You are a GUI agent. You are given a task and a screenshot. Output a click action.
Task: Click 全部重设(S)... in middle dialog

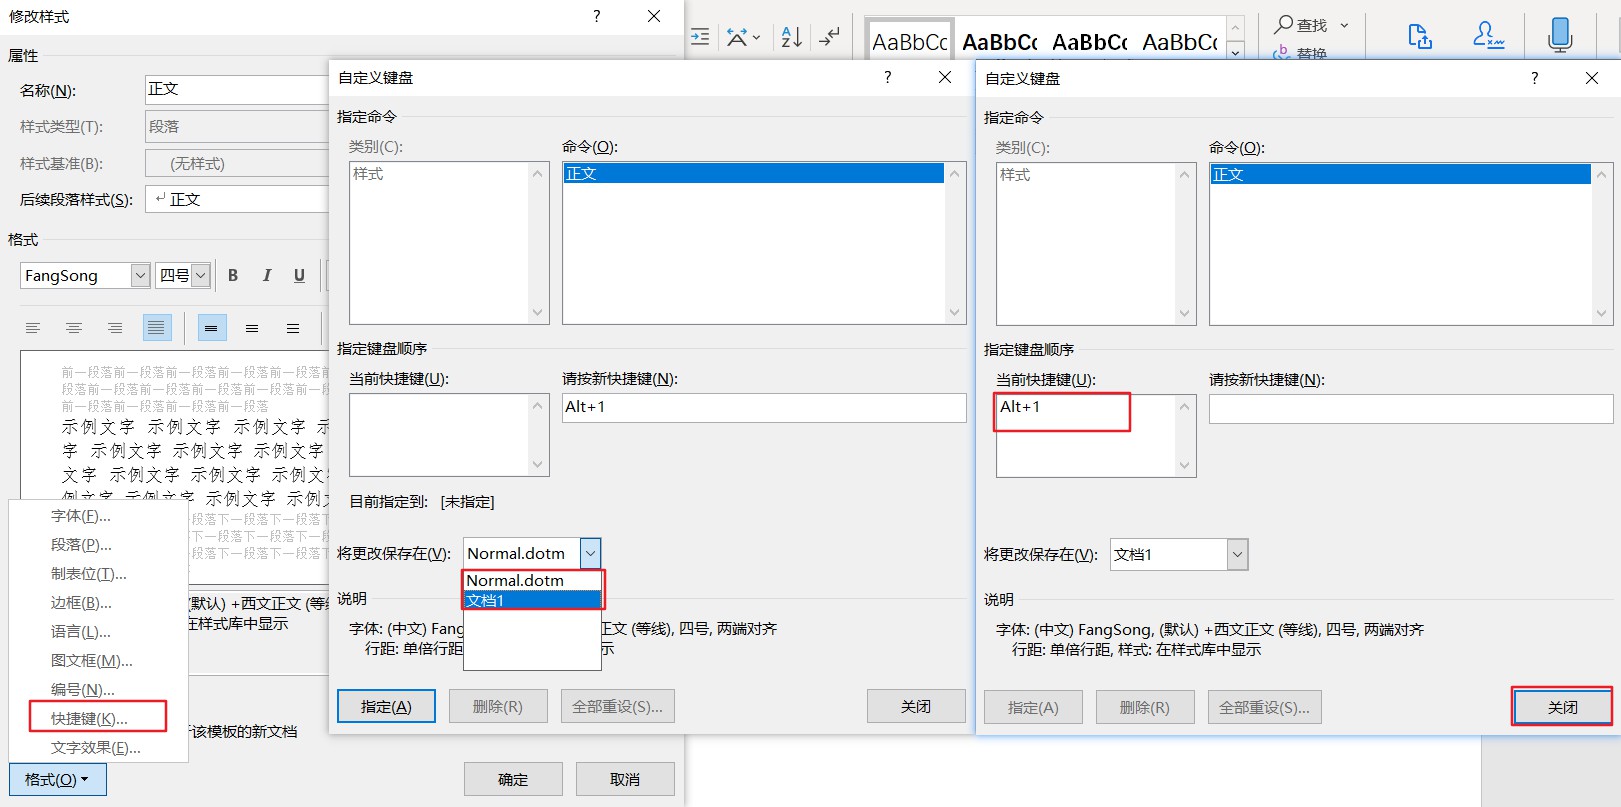click(617, 706)
